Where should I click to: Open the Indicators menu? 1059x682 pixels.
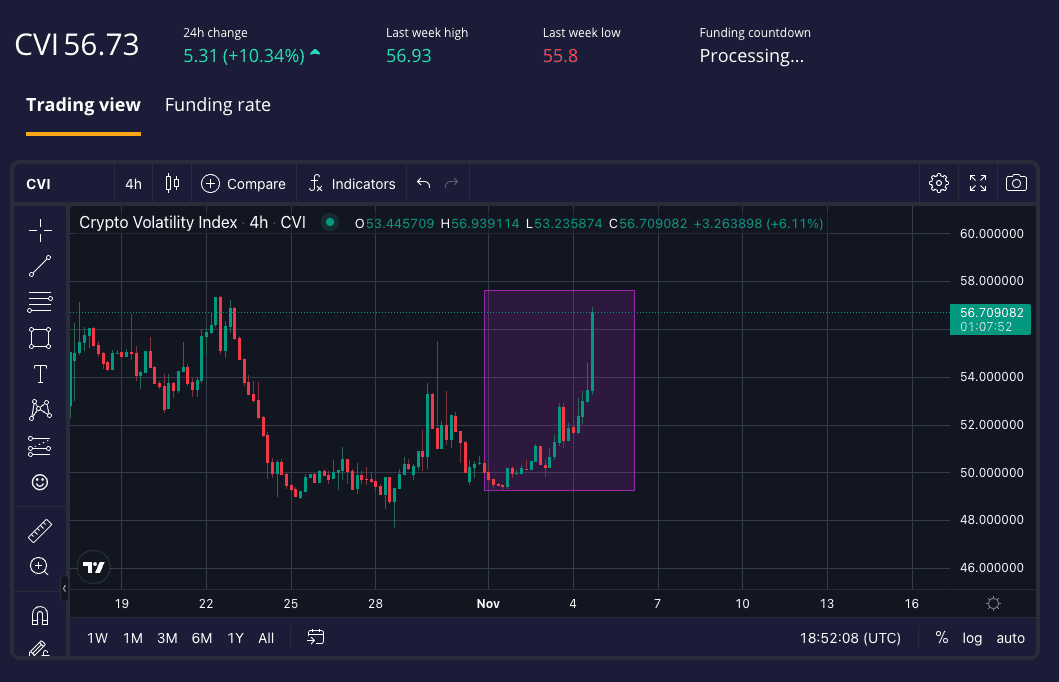pos(352,184)
